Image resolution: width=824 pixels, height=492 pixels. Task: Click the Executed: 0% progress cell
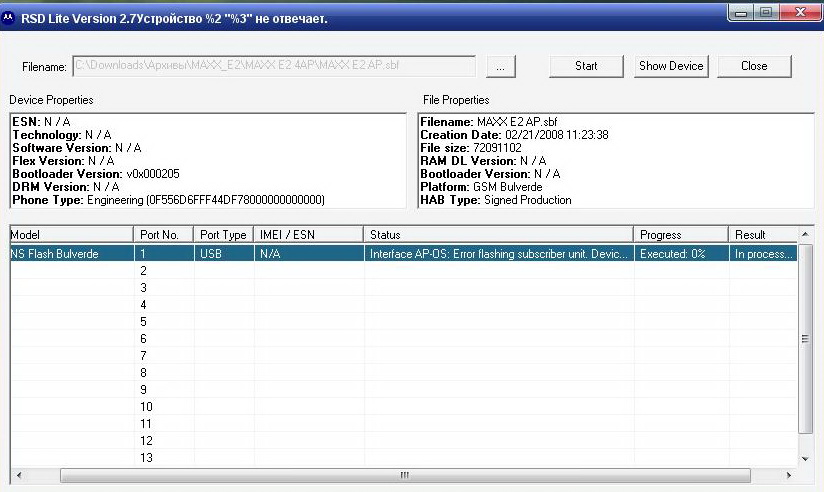(682, 254)
